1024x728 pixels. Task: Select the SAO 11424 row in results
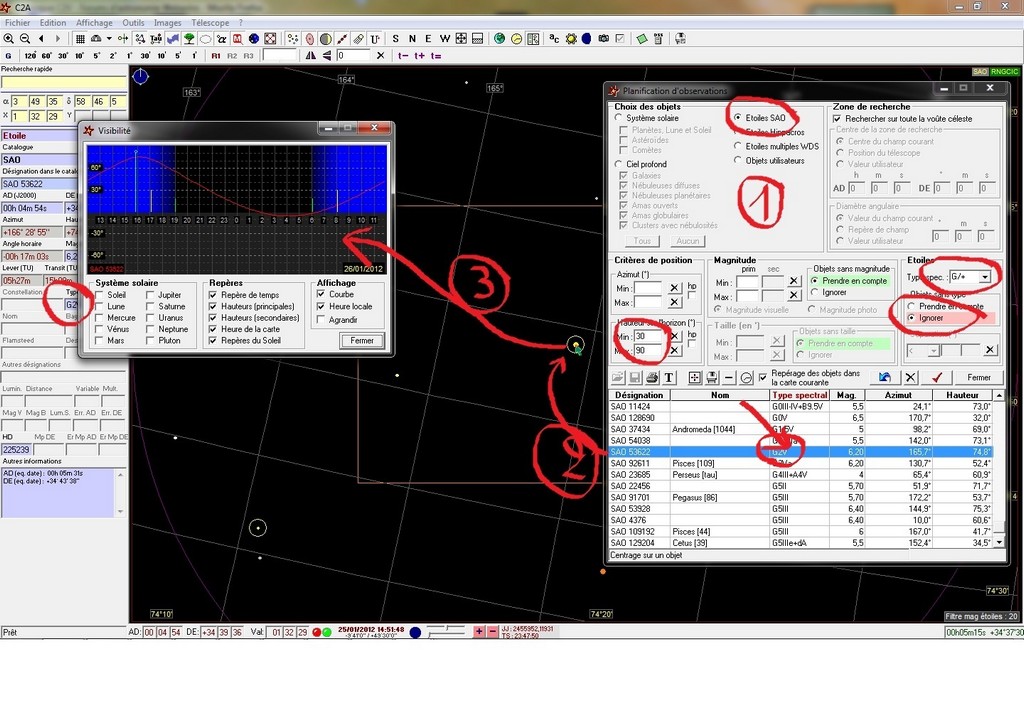801,407
